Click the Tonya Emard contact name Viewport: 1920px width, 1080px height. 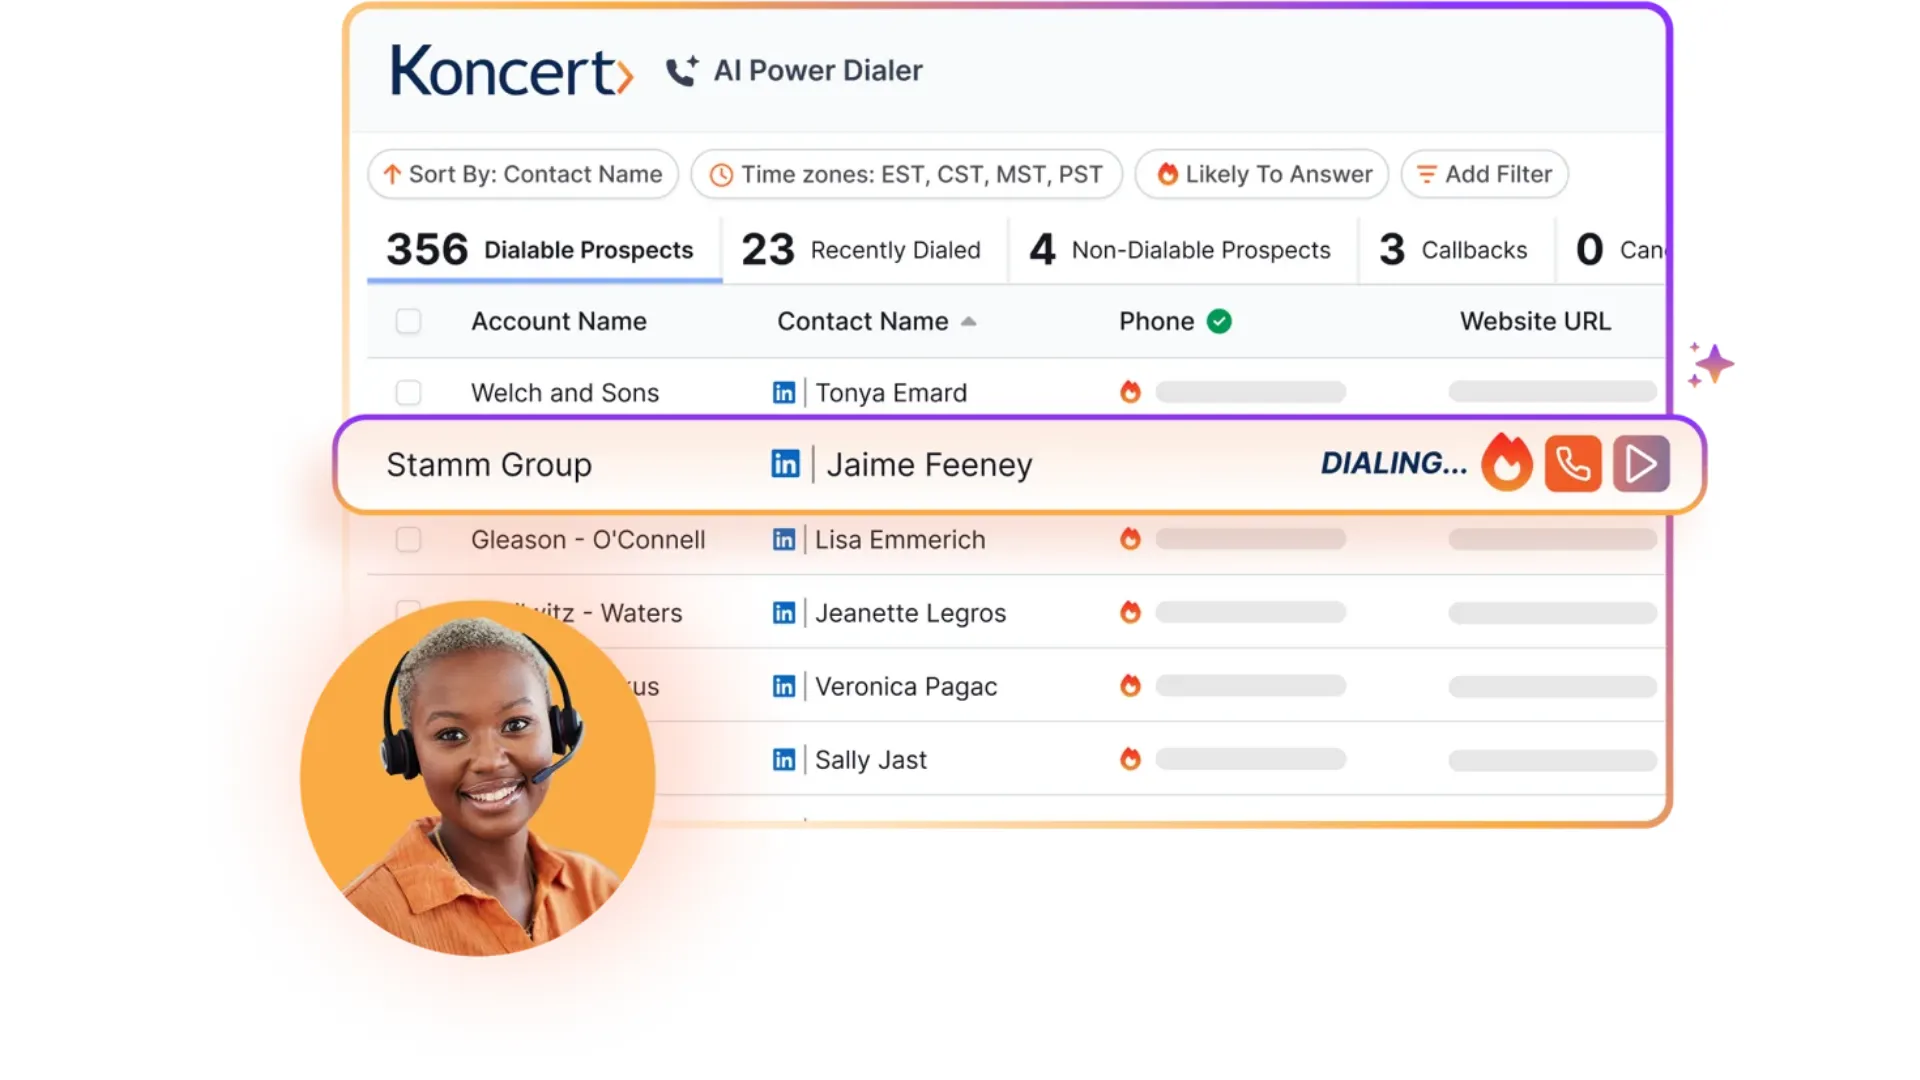coord(891,393)
